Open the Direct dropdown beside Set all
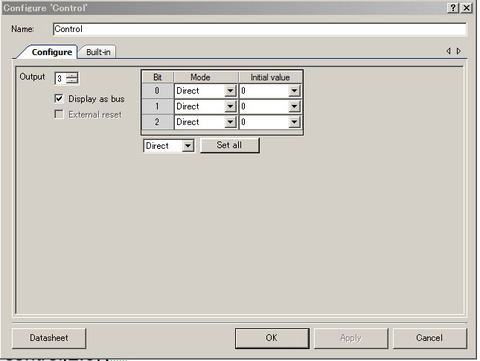The height and width of the screenshot is (361, 480). point(188,146)
